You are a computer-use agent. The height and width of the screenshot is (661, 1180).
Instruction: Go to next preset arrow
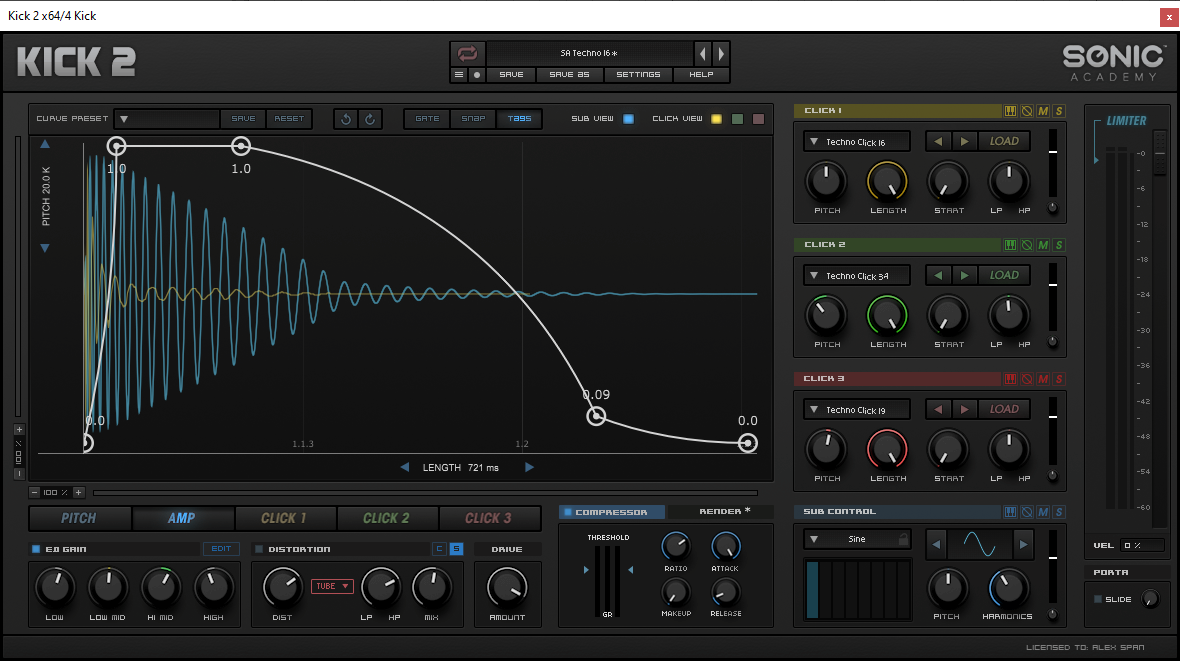[721, 53]
